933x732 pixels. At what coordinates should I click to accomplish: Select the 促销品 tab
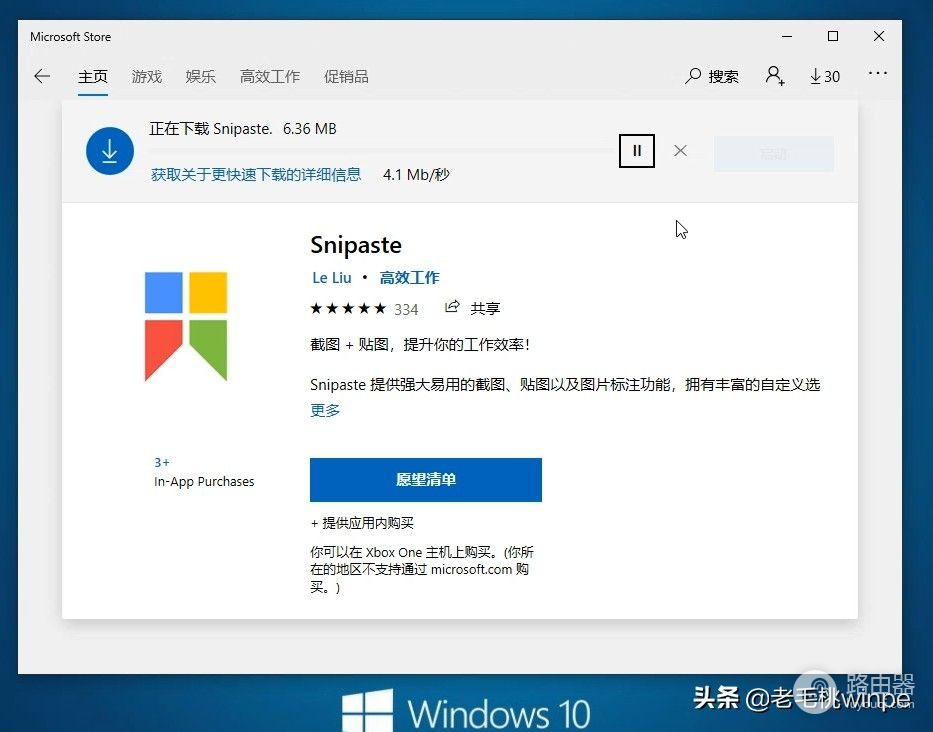point(346,77)
